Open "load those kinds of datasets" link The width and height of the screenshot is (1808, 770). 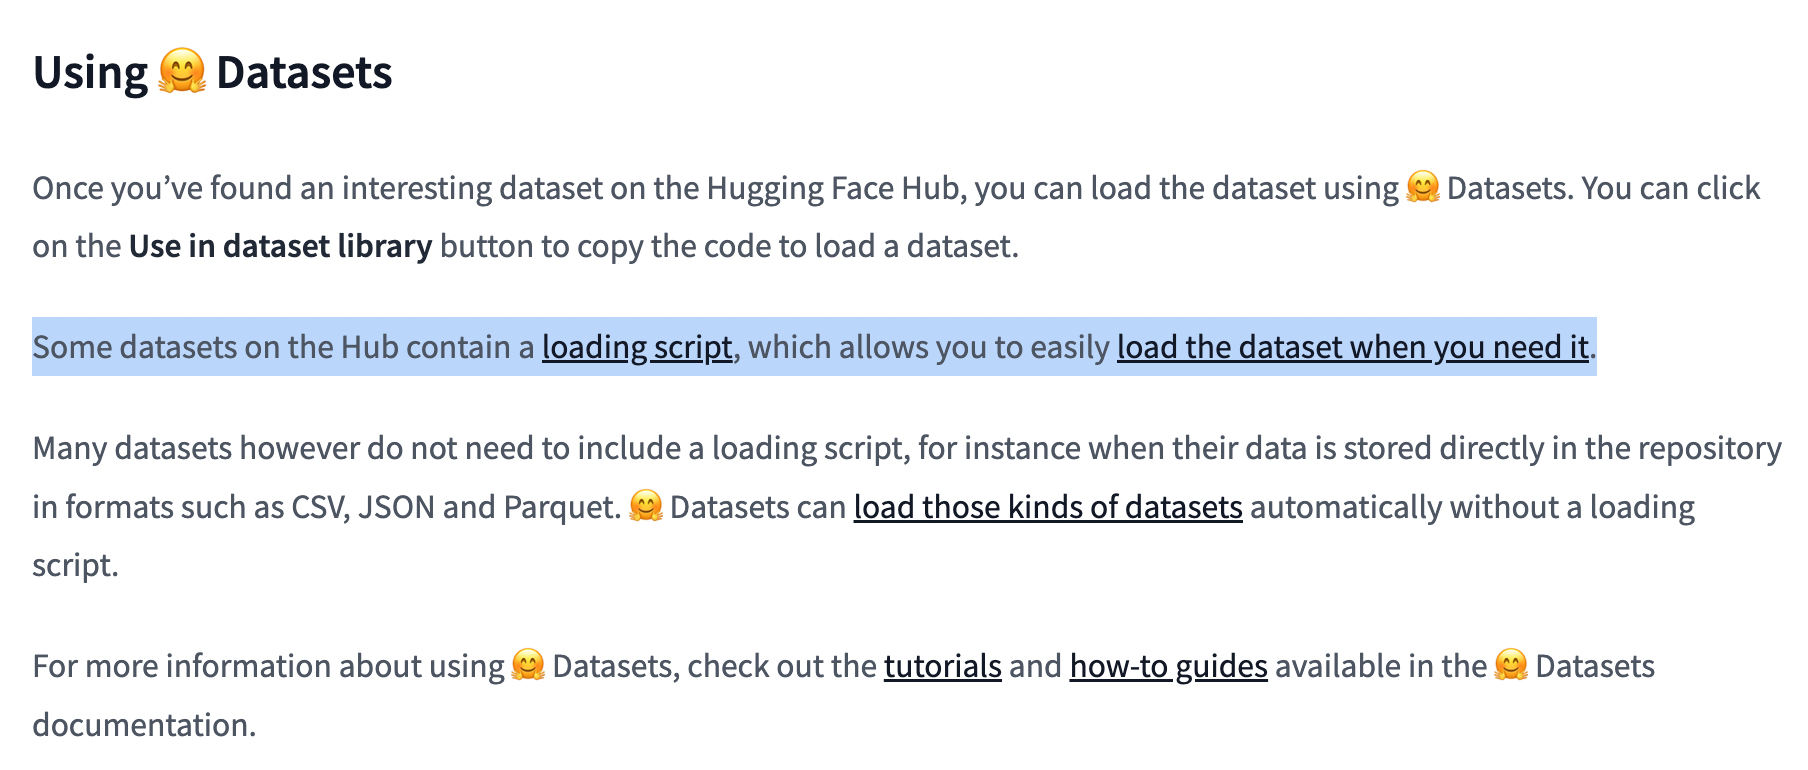tap(1048, 507)
